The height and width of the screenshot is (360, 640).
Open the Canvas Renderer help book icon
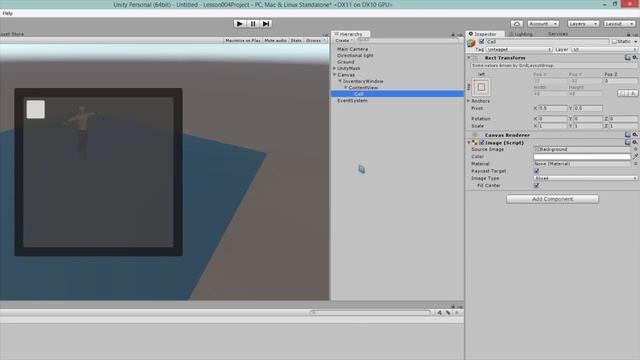point(628,135)
